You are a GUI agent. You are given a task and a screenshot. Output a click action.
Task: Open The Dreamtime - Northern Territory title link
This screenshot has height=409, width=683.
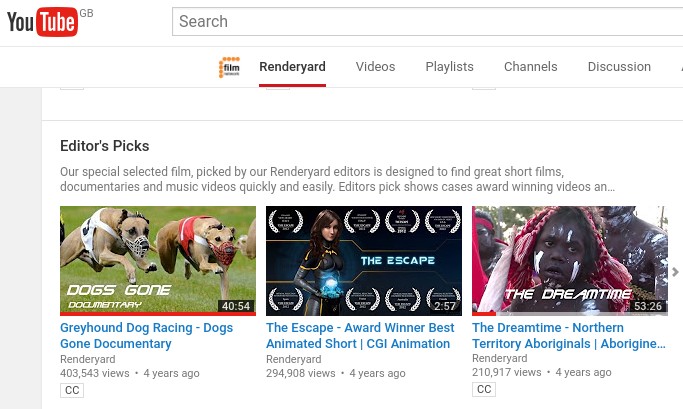tap(568, 335)
